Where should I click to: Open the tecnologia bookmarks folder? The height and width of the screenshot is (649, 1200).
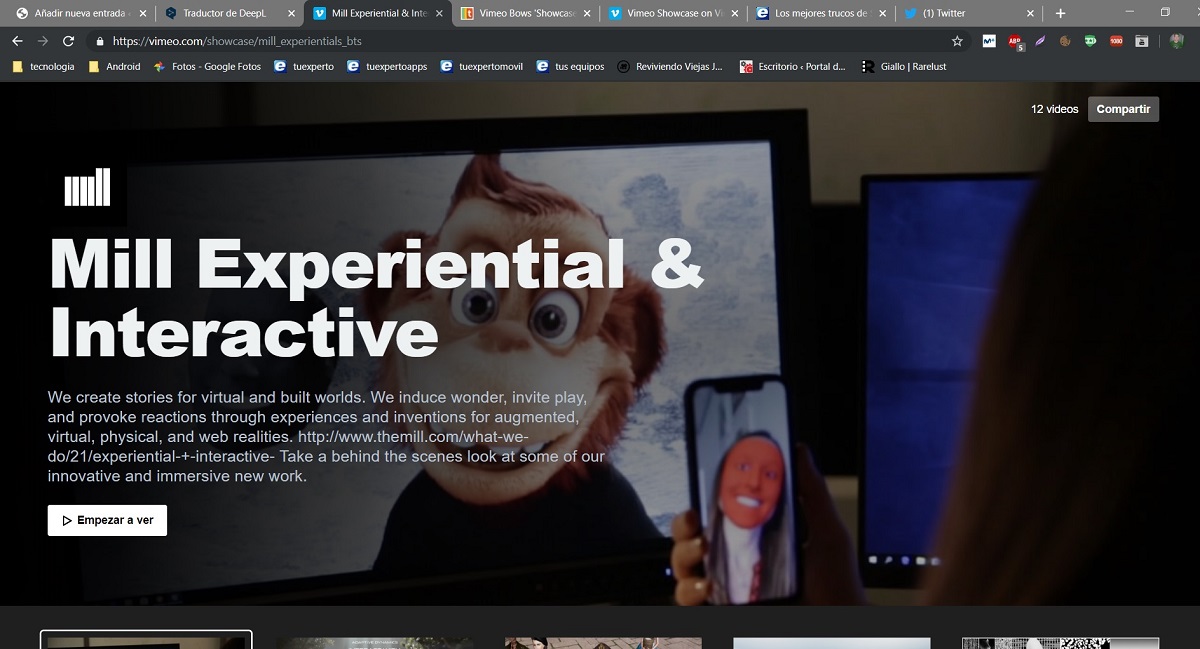click(46, 67)
